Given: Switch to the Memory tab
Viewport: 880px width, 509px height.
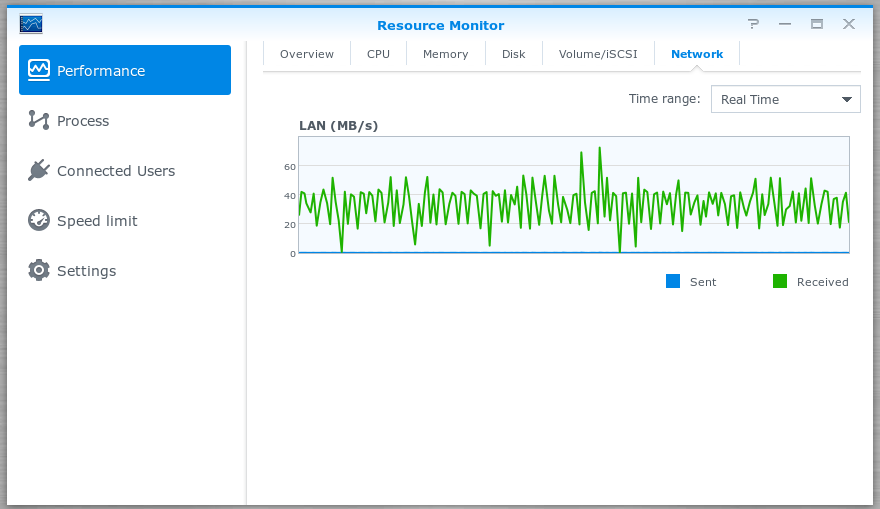Looking at the screenshot, I should (446, 54).
